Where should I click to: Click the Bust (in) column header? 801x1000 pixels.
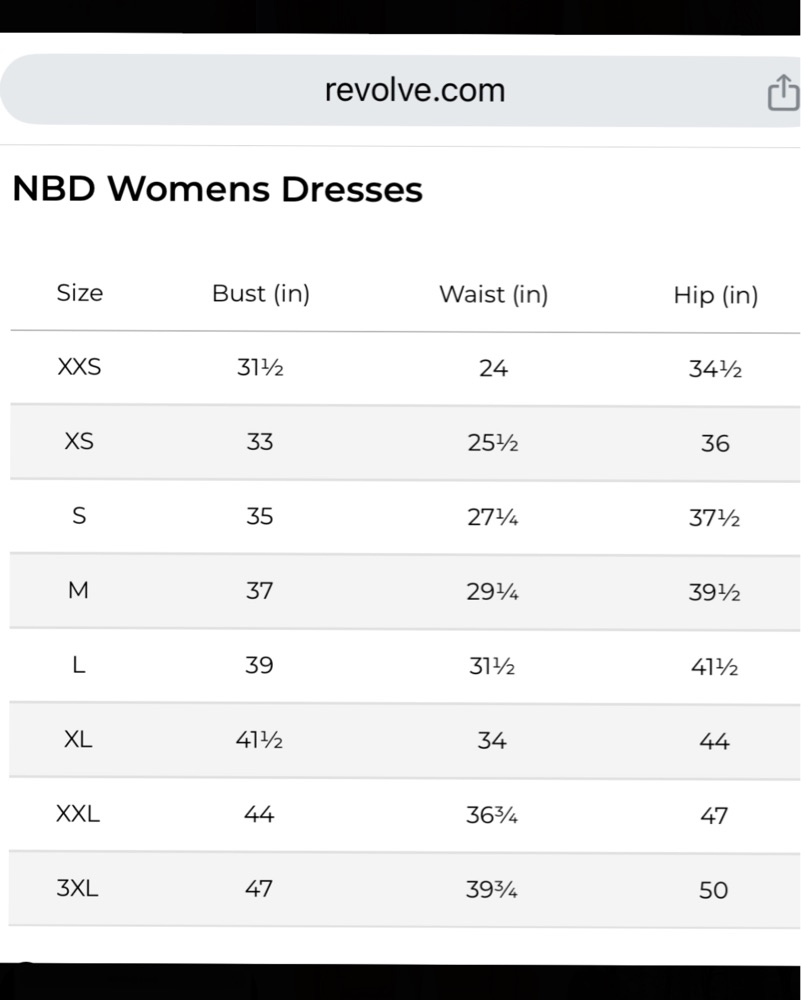tap(261, 293)
